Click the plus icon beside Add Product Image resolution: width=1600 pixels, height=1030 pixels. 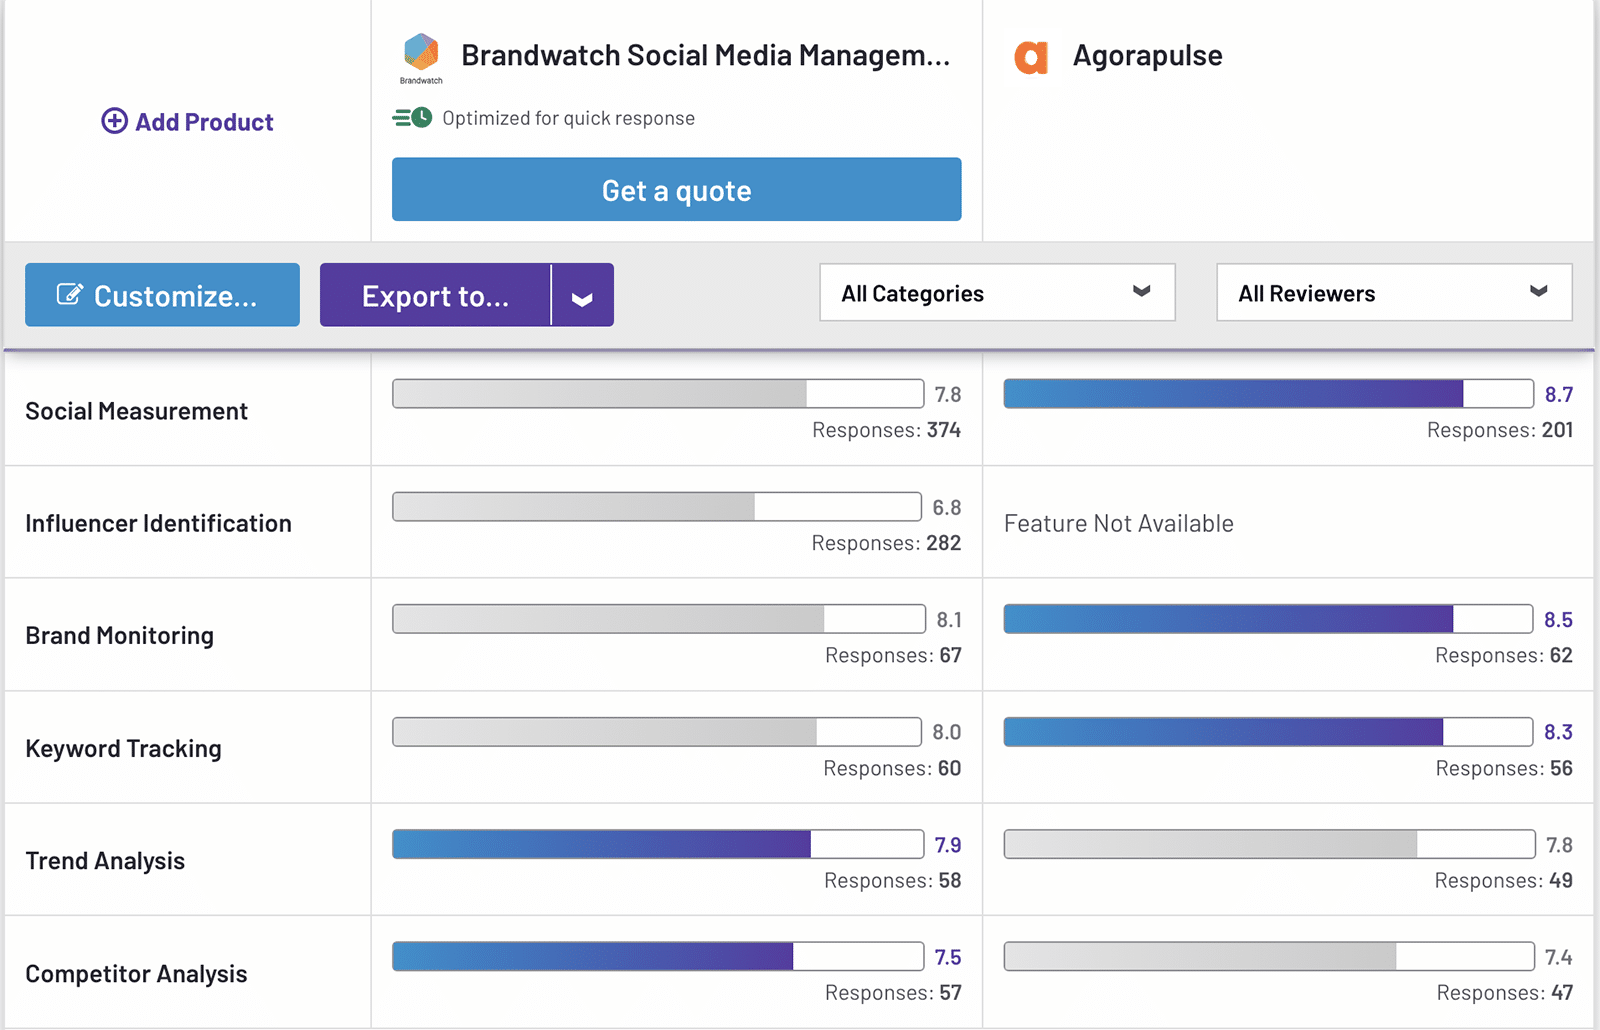tap(114, 121)
